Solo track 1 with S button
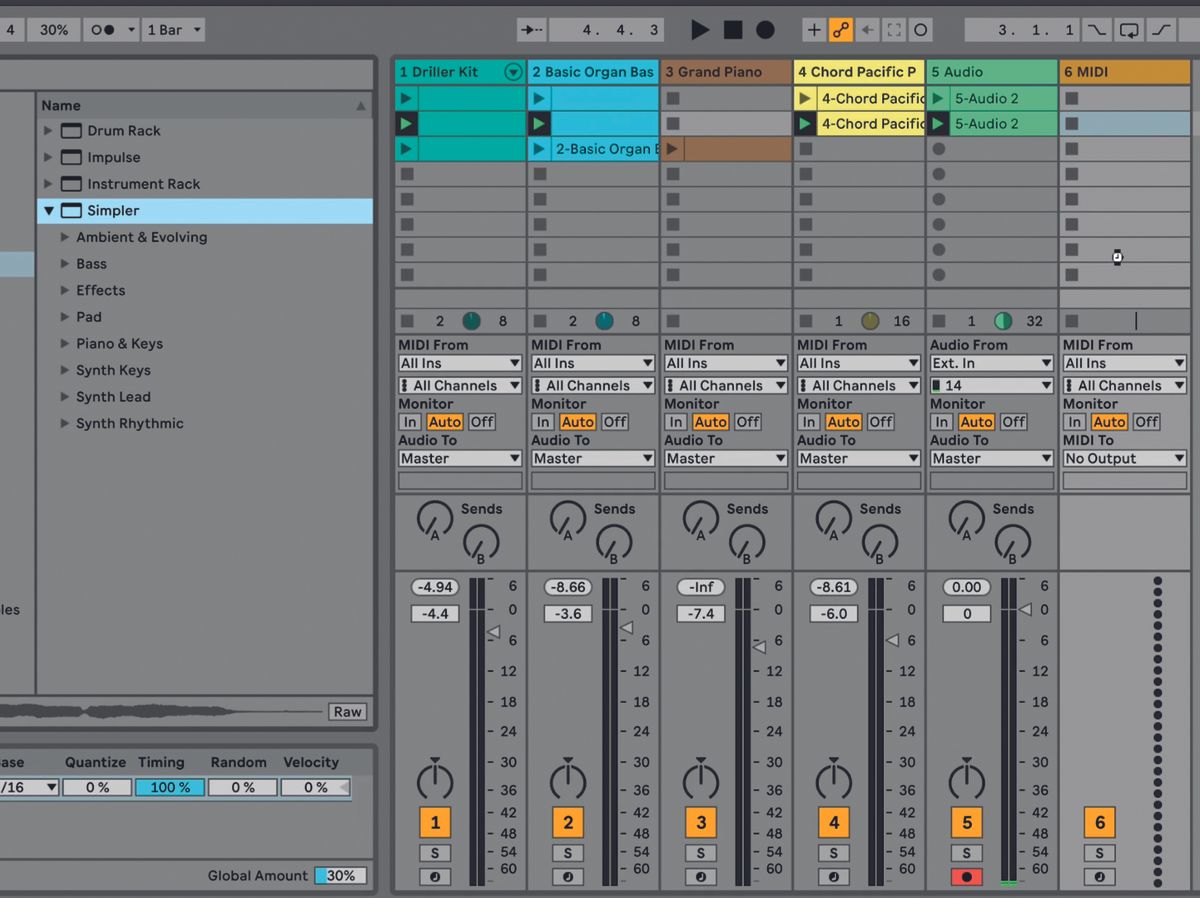This screenshot has width=1200, height=898. (435, 853)
